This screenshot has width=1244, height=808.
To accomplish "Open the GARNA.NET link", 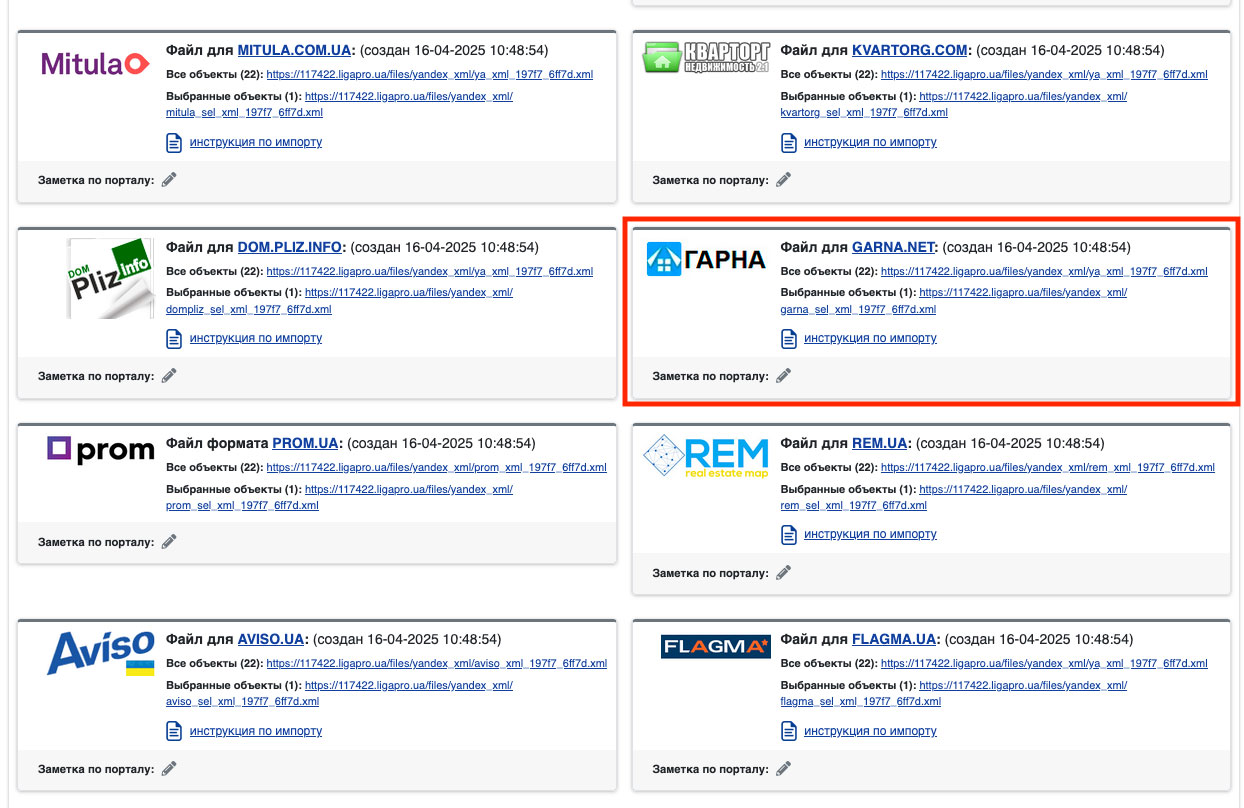I will pyautogui.click(x=892, y=247).
